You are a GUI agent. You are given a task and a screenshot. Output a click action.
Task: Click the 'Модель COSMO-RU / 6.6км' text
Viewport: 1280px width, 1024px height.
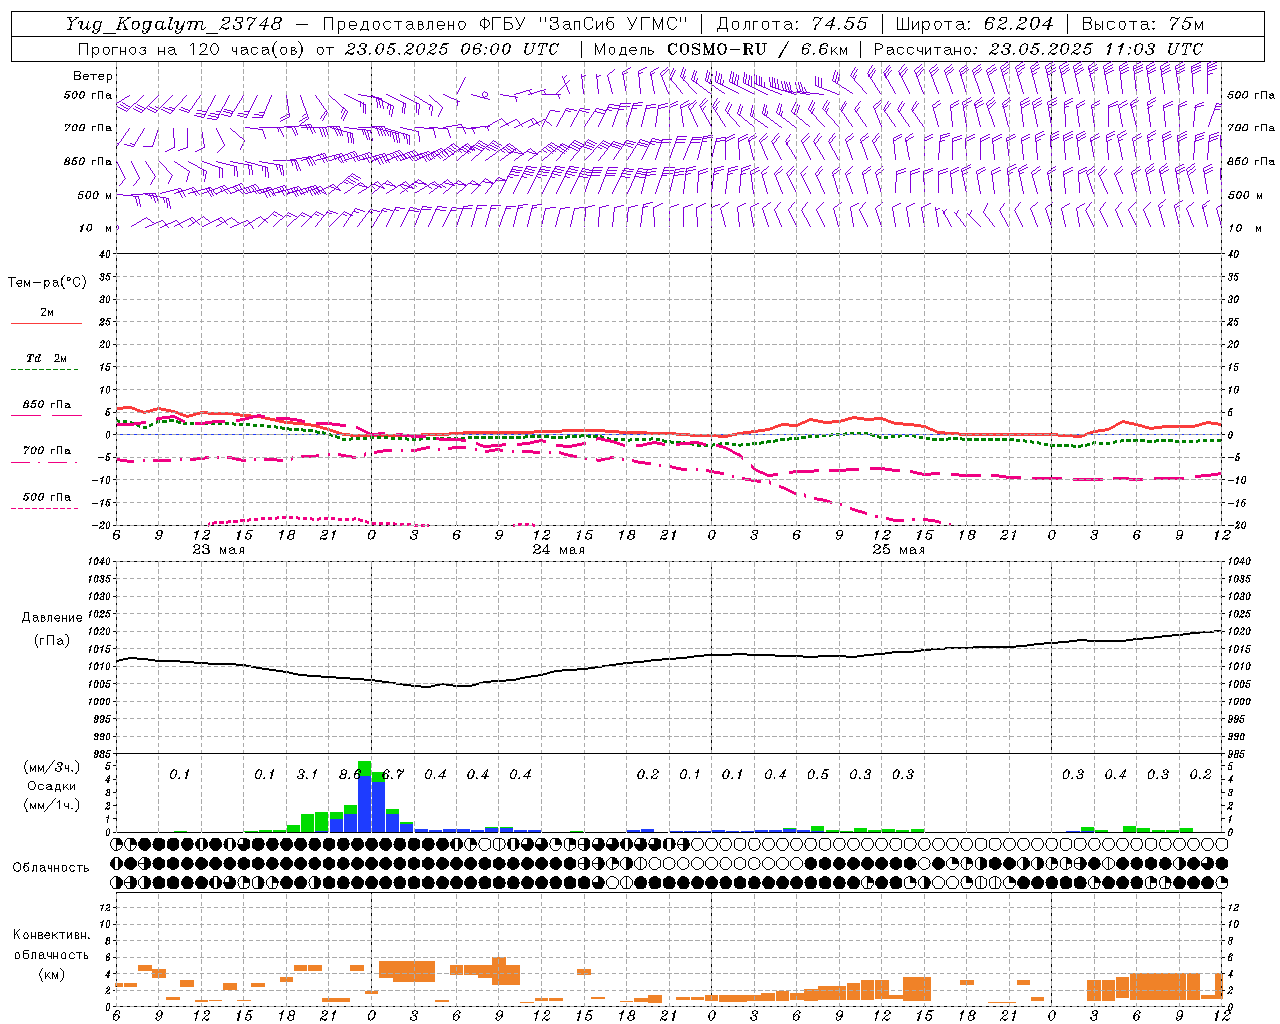[x=721, y=48]
